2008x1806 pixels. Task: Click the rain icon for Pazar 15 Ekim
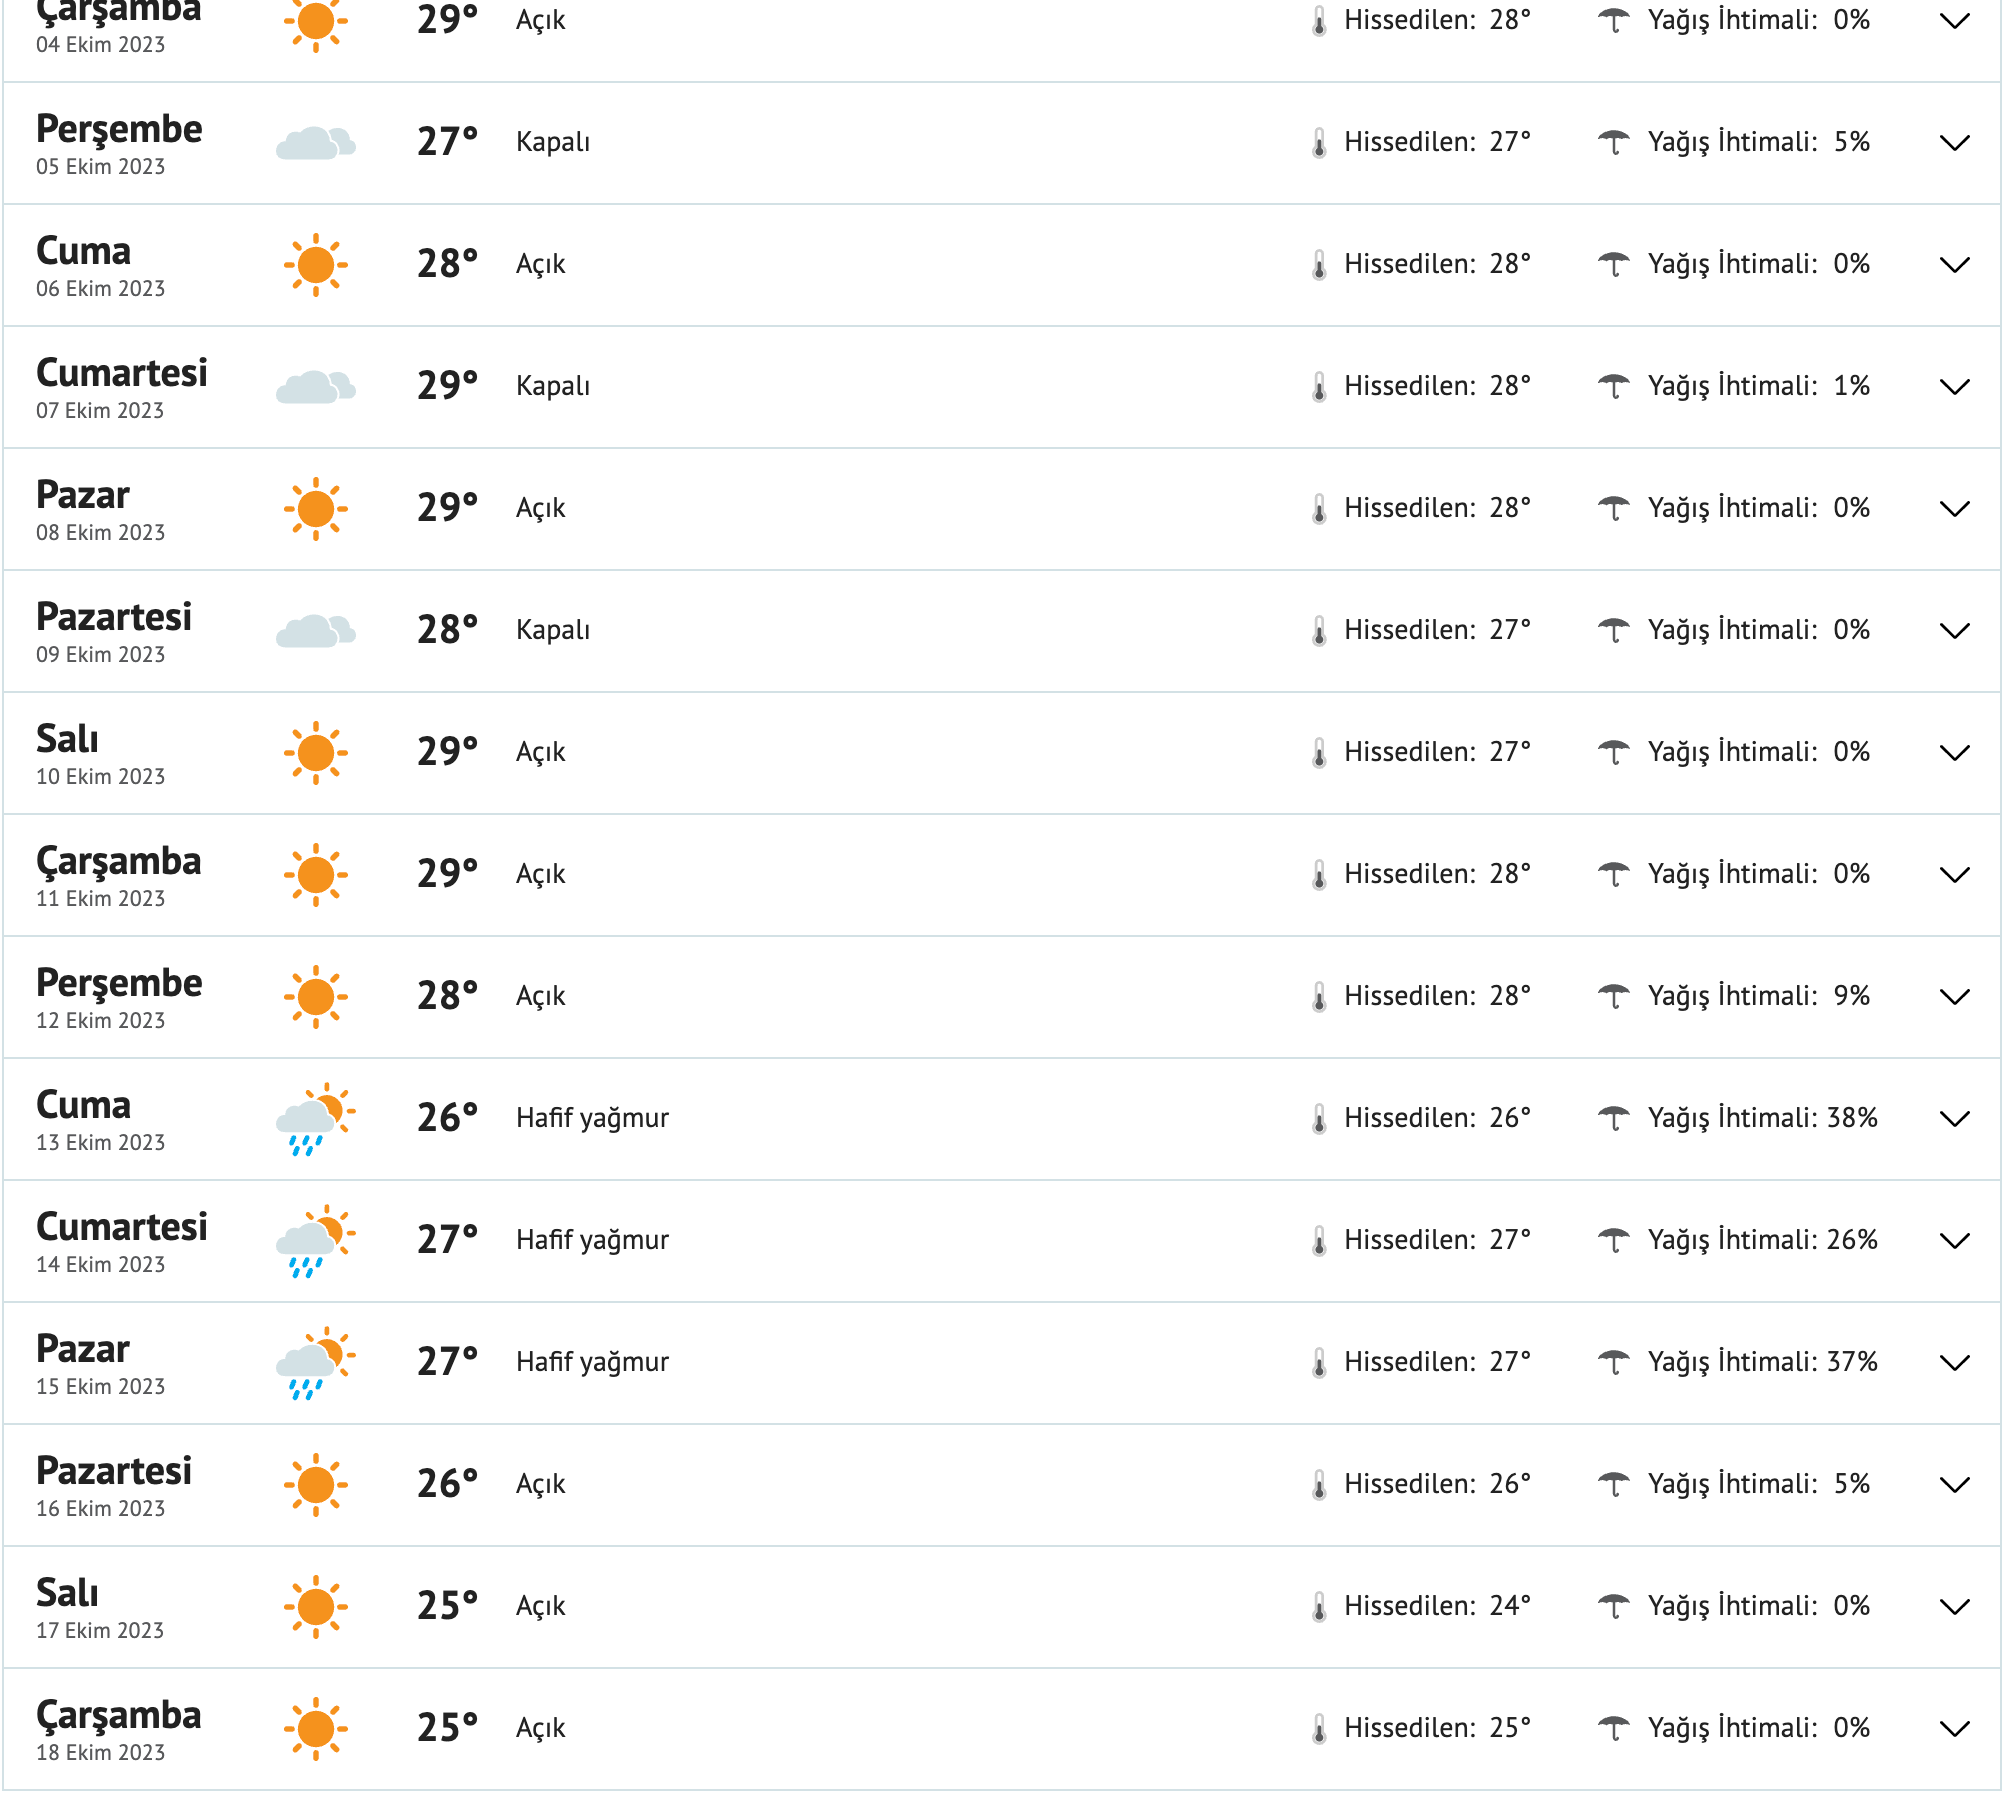point(316,1360)
